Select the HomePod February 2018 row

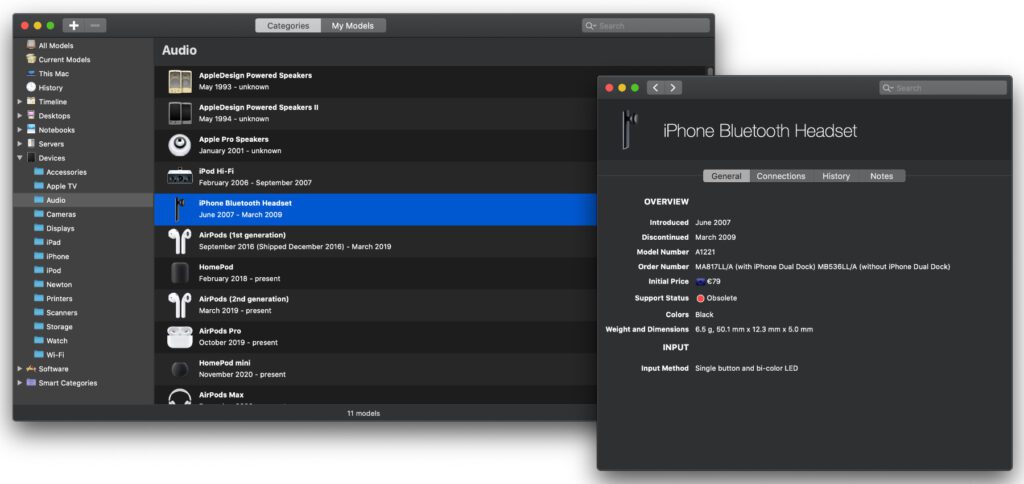point(376,273)
